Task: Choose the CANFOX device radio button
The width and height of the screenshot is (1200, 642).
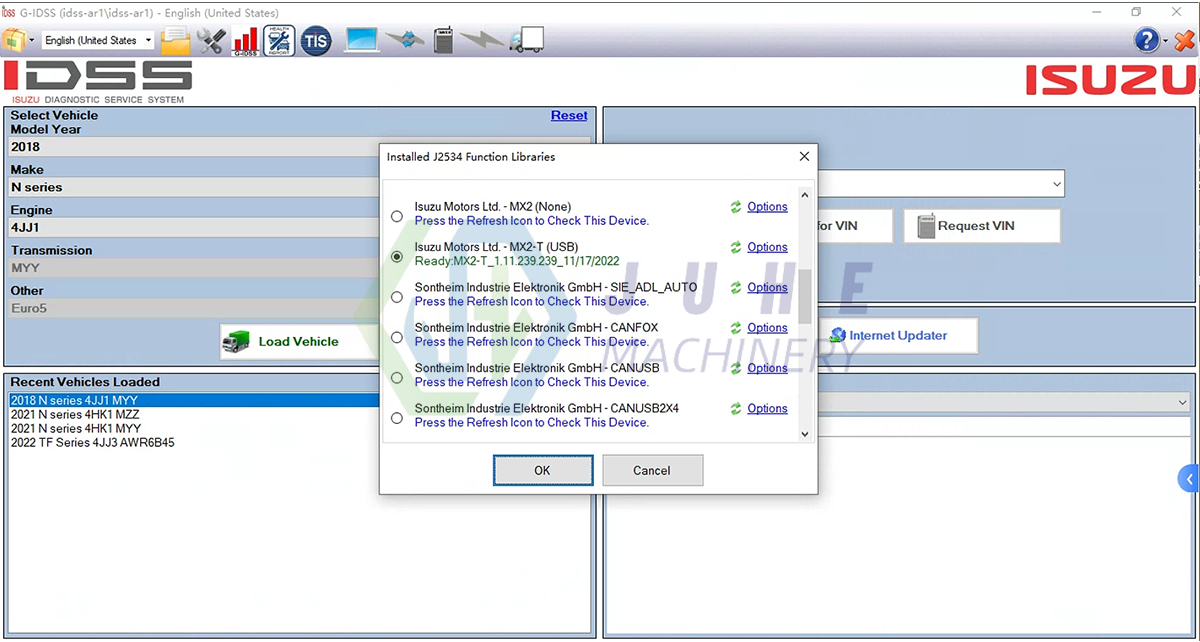Action: [396, 336]
